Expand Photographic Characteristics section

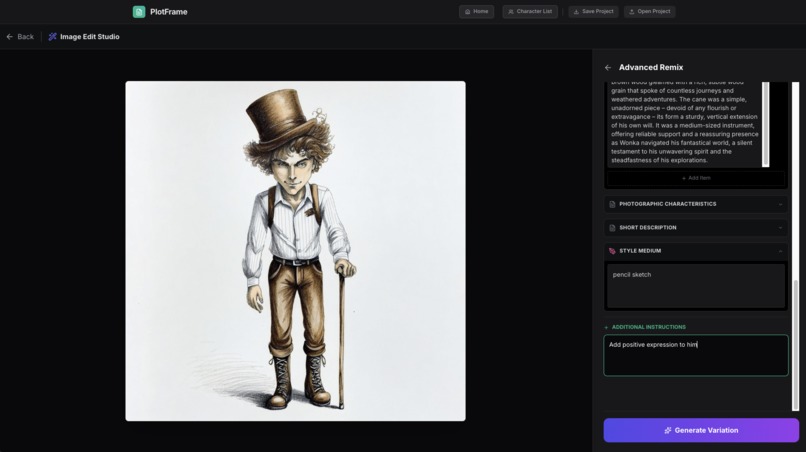696,204
